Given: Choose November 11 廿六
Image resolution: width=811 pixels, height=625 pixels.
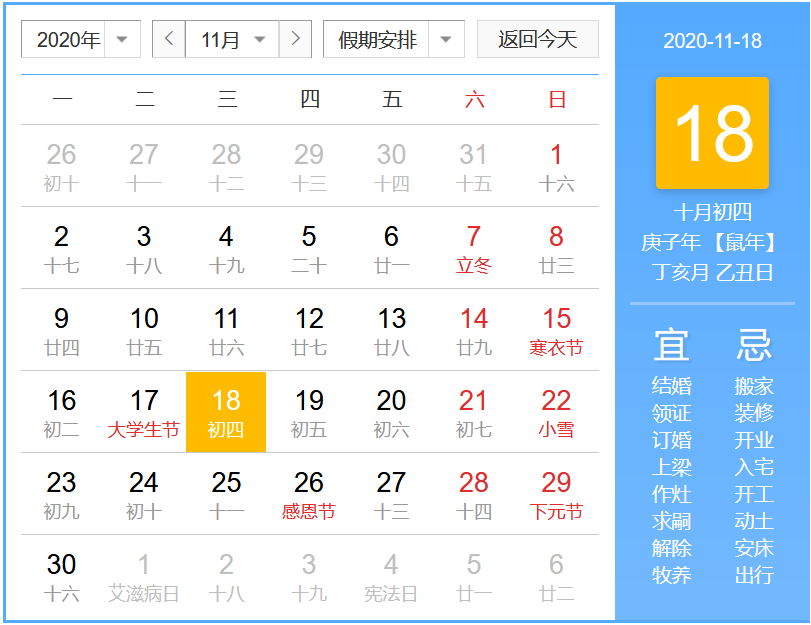Looking at the screenshot, I should (226, 330).
